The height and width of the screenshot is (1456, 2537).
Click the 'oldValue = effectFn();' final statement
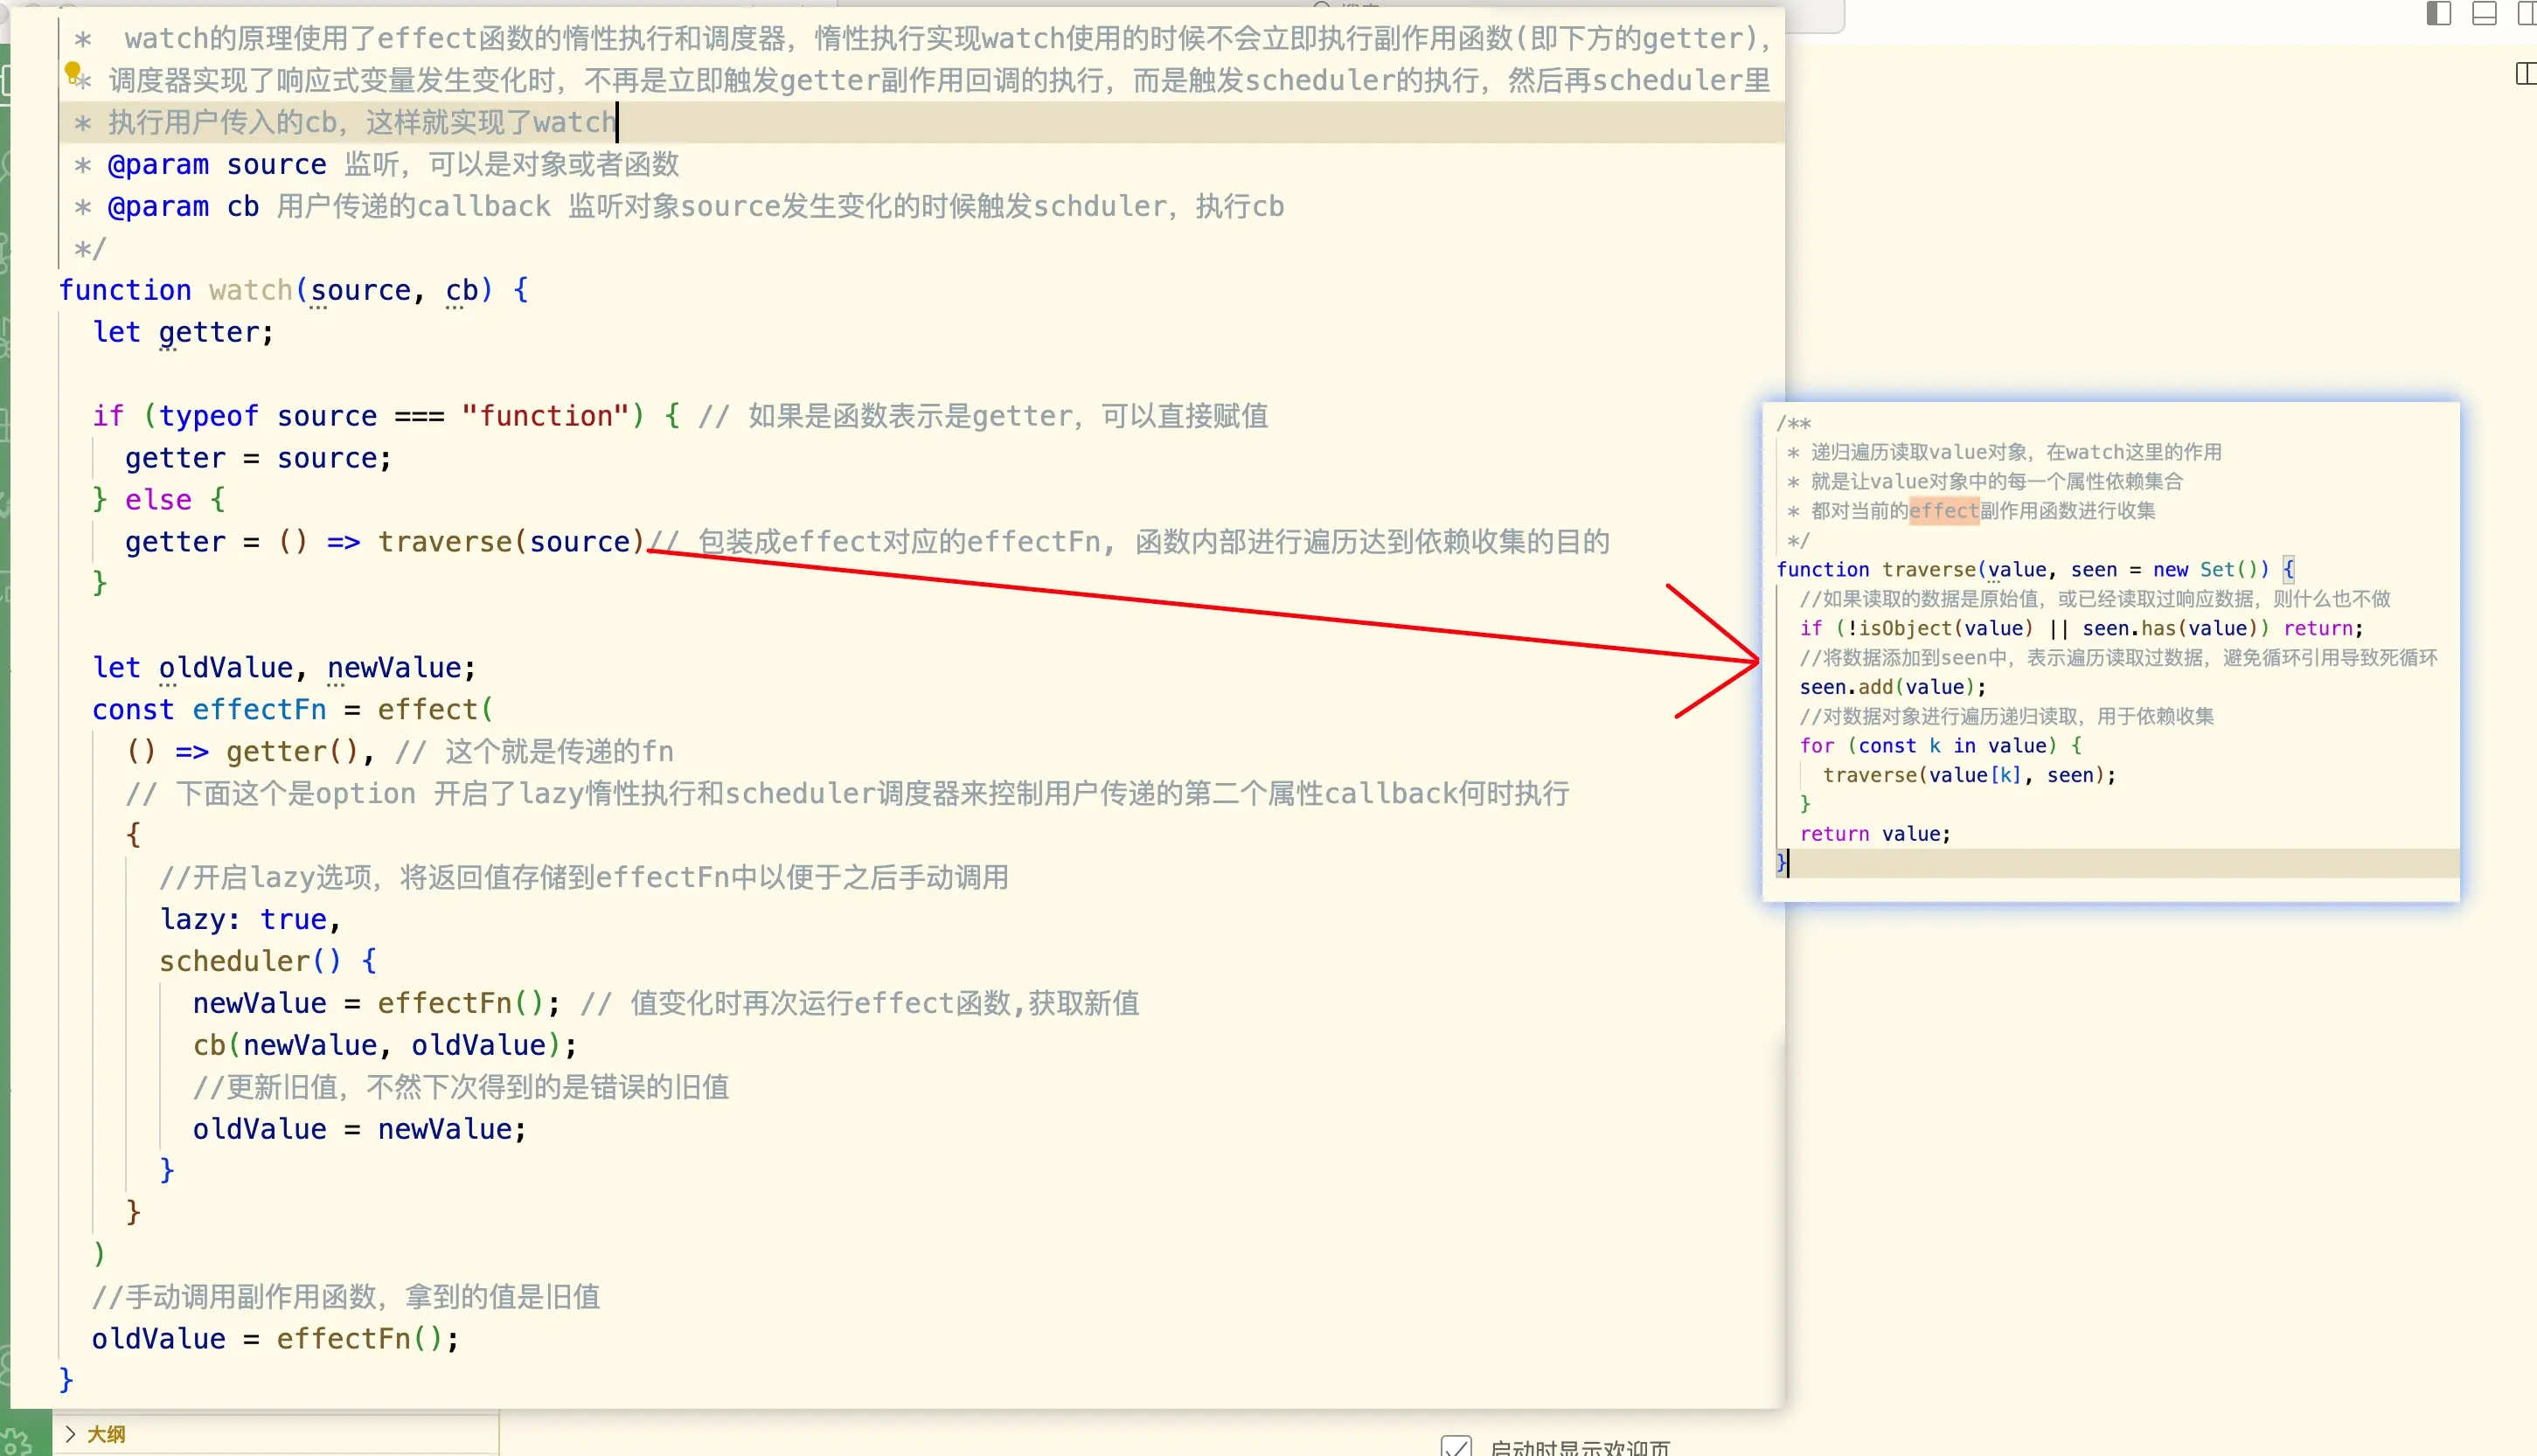tap(275, 1340)
